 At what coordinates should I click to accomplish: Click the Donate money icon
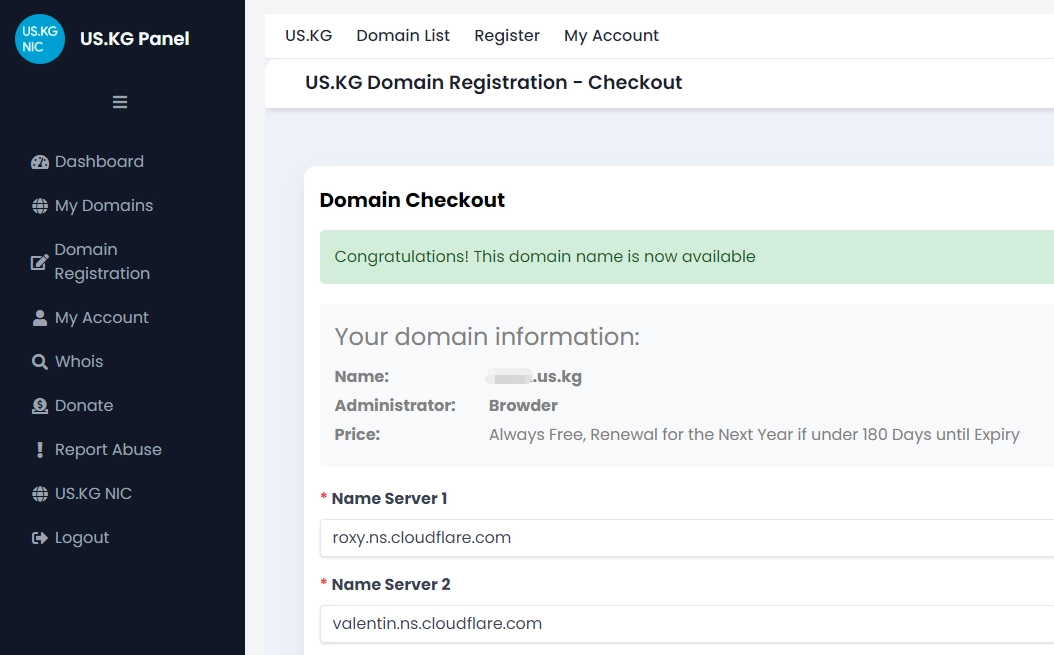[x=40, y=406]
